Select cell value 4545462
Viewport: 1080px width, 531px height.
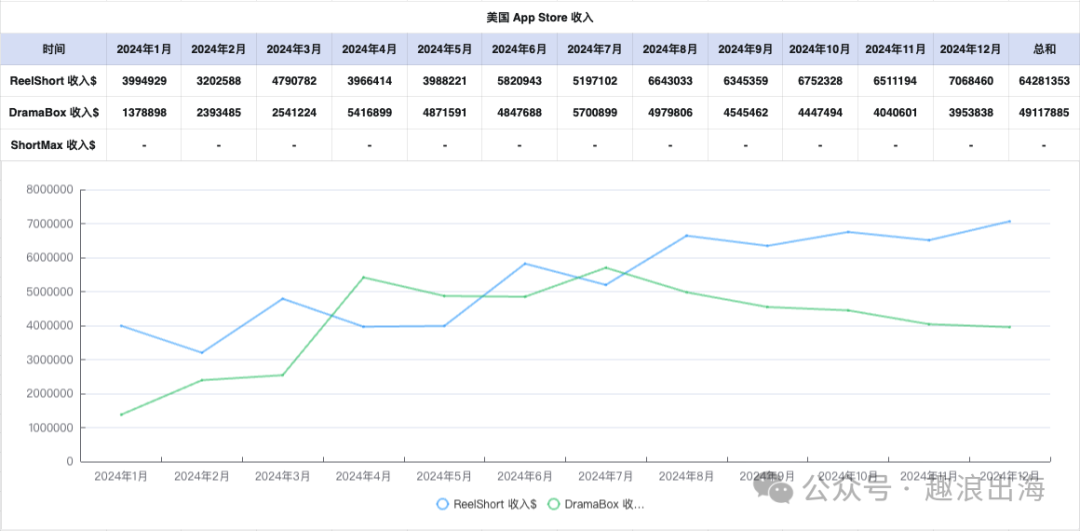(745, 113)
